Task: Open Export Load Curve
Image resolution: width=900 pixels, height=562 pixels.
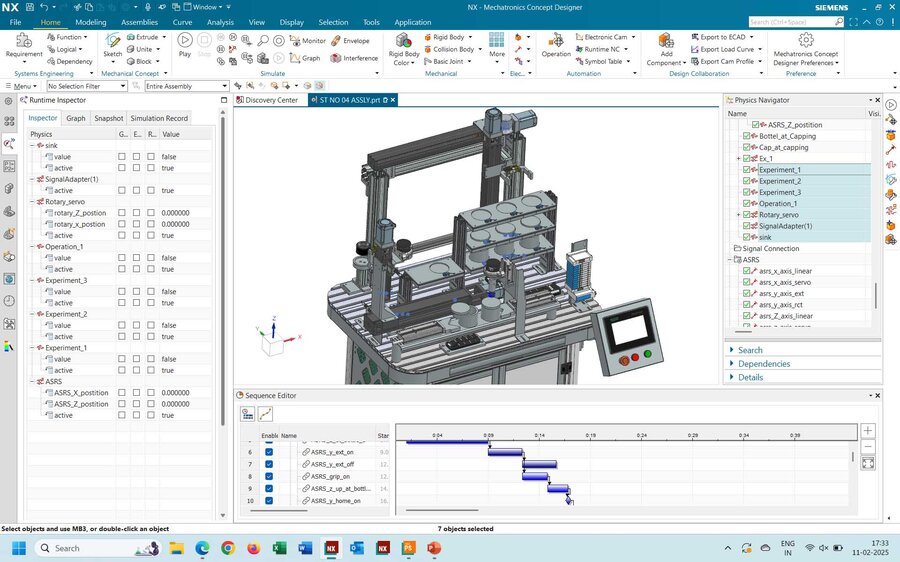Action: [722, 49]
